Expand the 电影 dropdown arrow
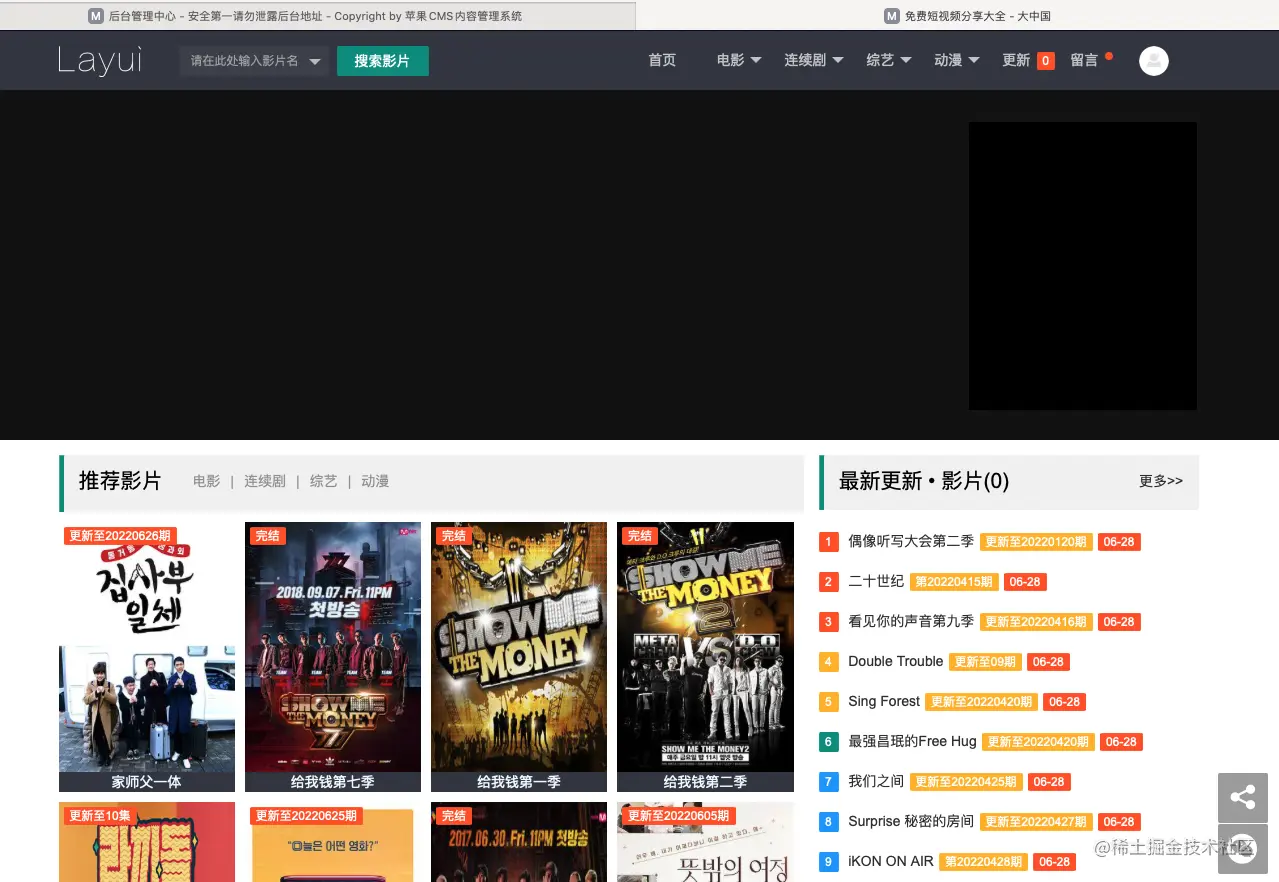1279x882 pixels. [756, 61]
